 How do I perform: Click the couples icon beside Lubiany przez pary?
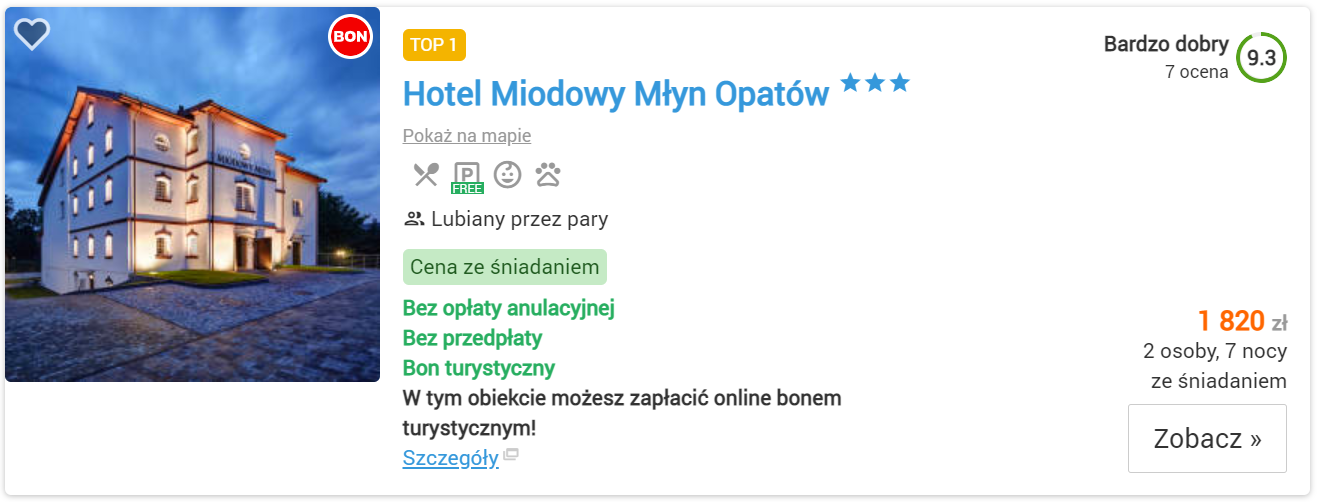coord(414,219)
